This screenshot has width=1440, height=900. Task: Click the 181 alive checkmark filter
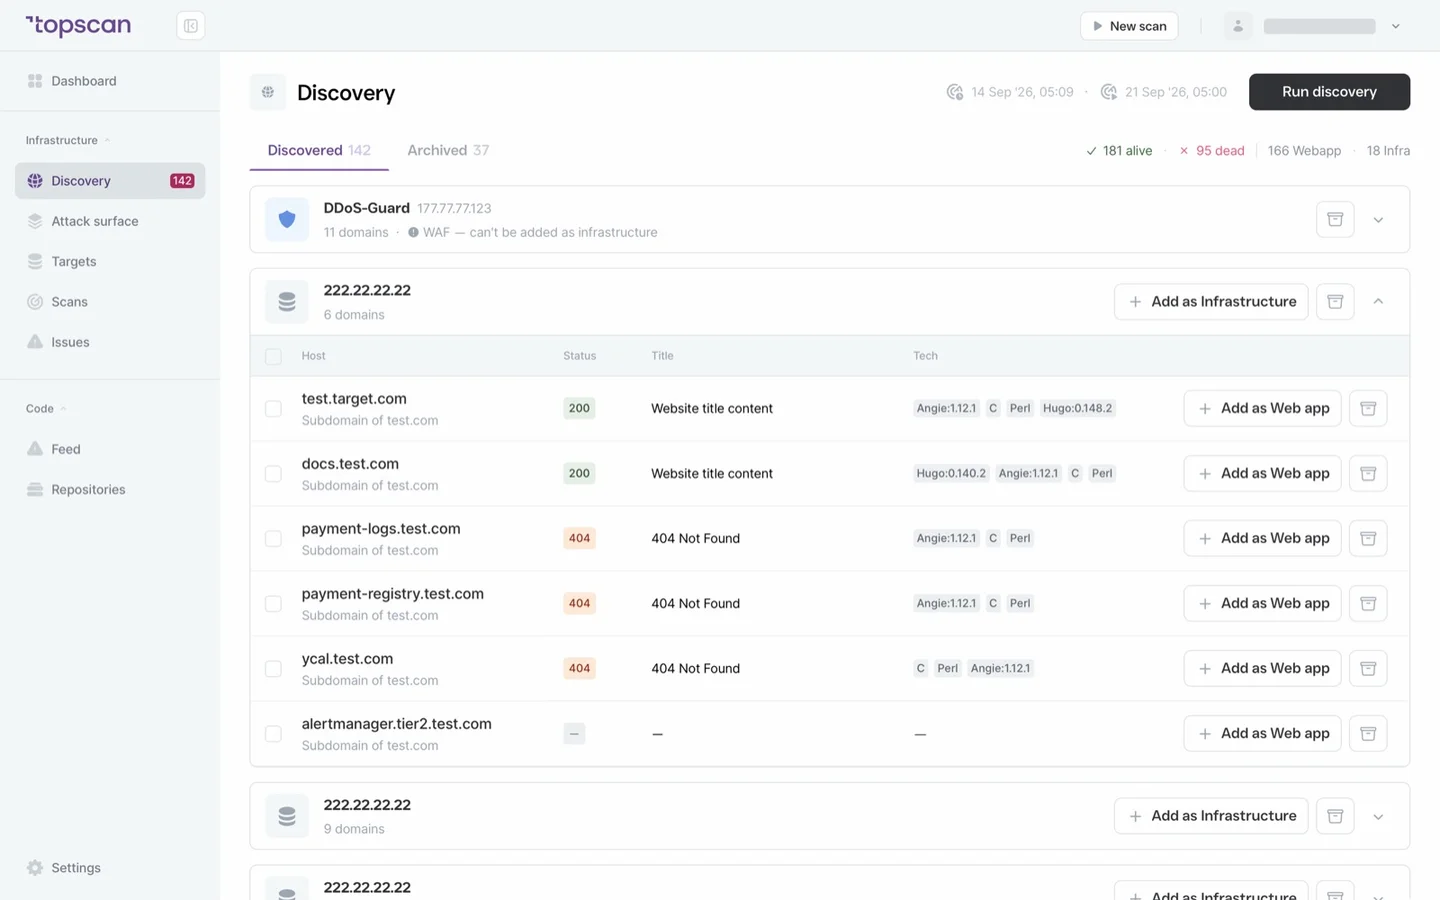(x=1119, y=151)
